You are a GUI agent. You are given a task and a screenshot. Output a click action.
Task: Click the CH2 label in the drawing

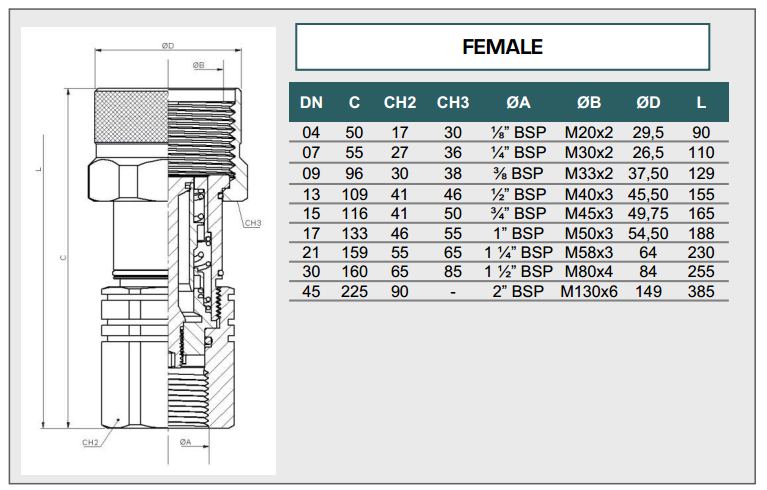(x=90, y=441)
